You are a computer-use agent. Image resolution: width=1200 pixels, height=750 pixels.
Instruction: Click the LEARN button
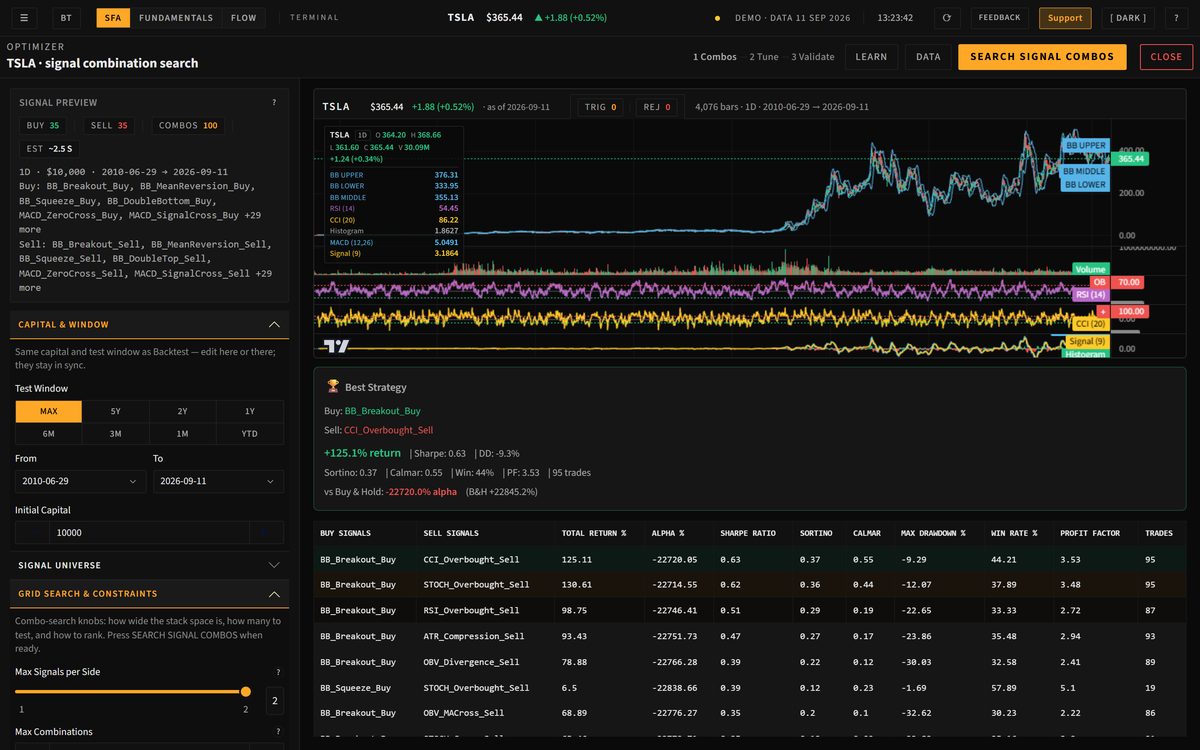[871, 57]
